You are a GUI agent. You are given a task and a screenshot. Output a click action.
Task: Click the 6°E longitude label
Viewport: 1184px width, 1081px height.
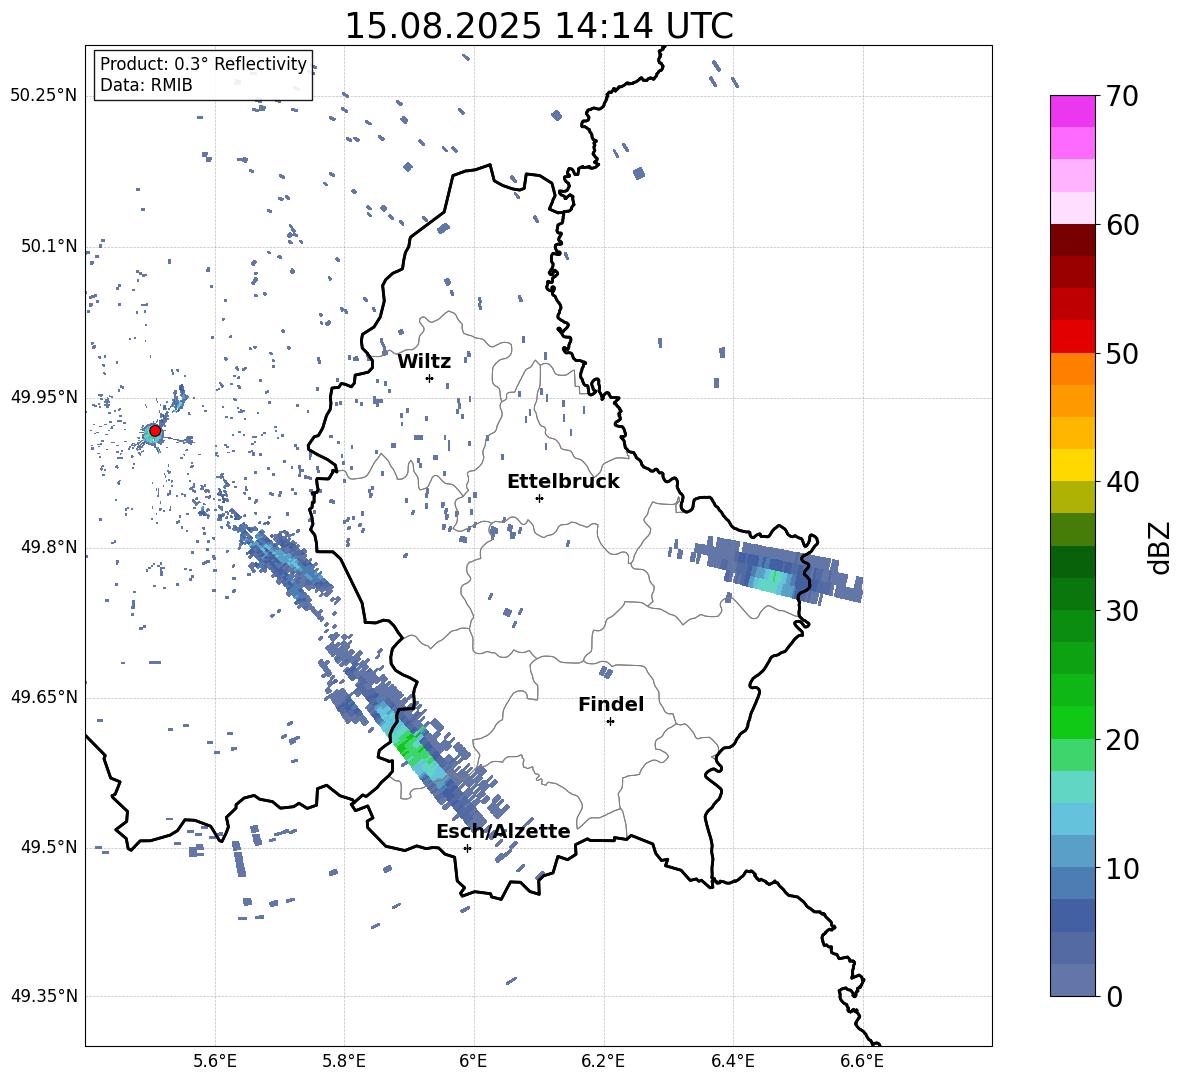pos(473,1061)
